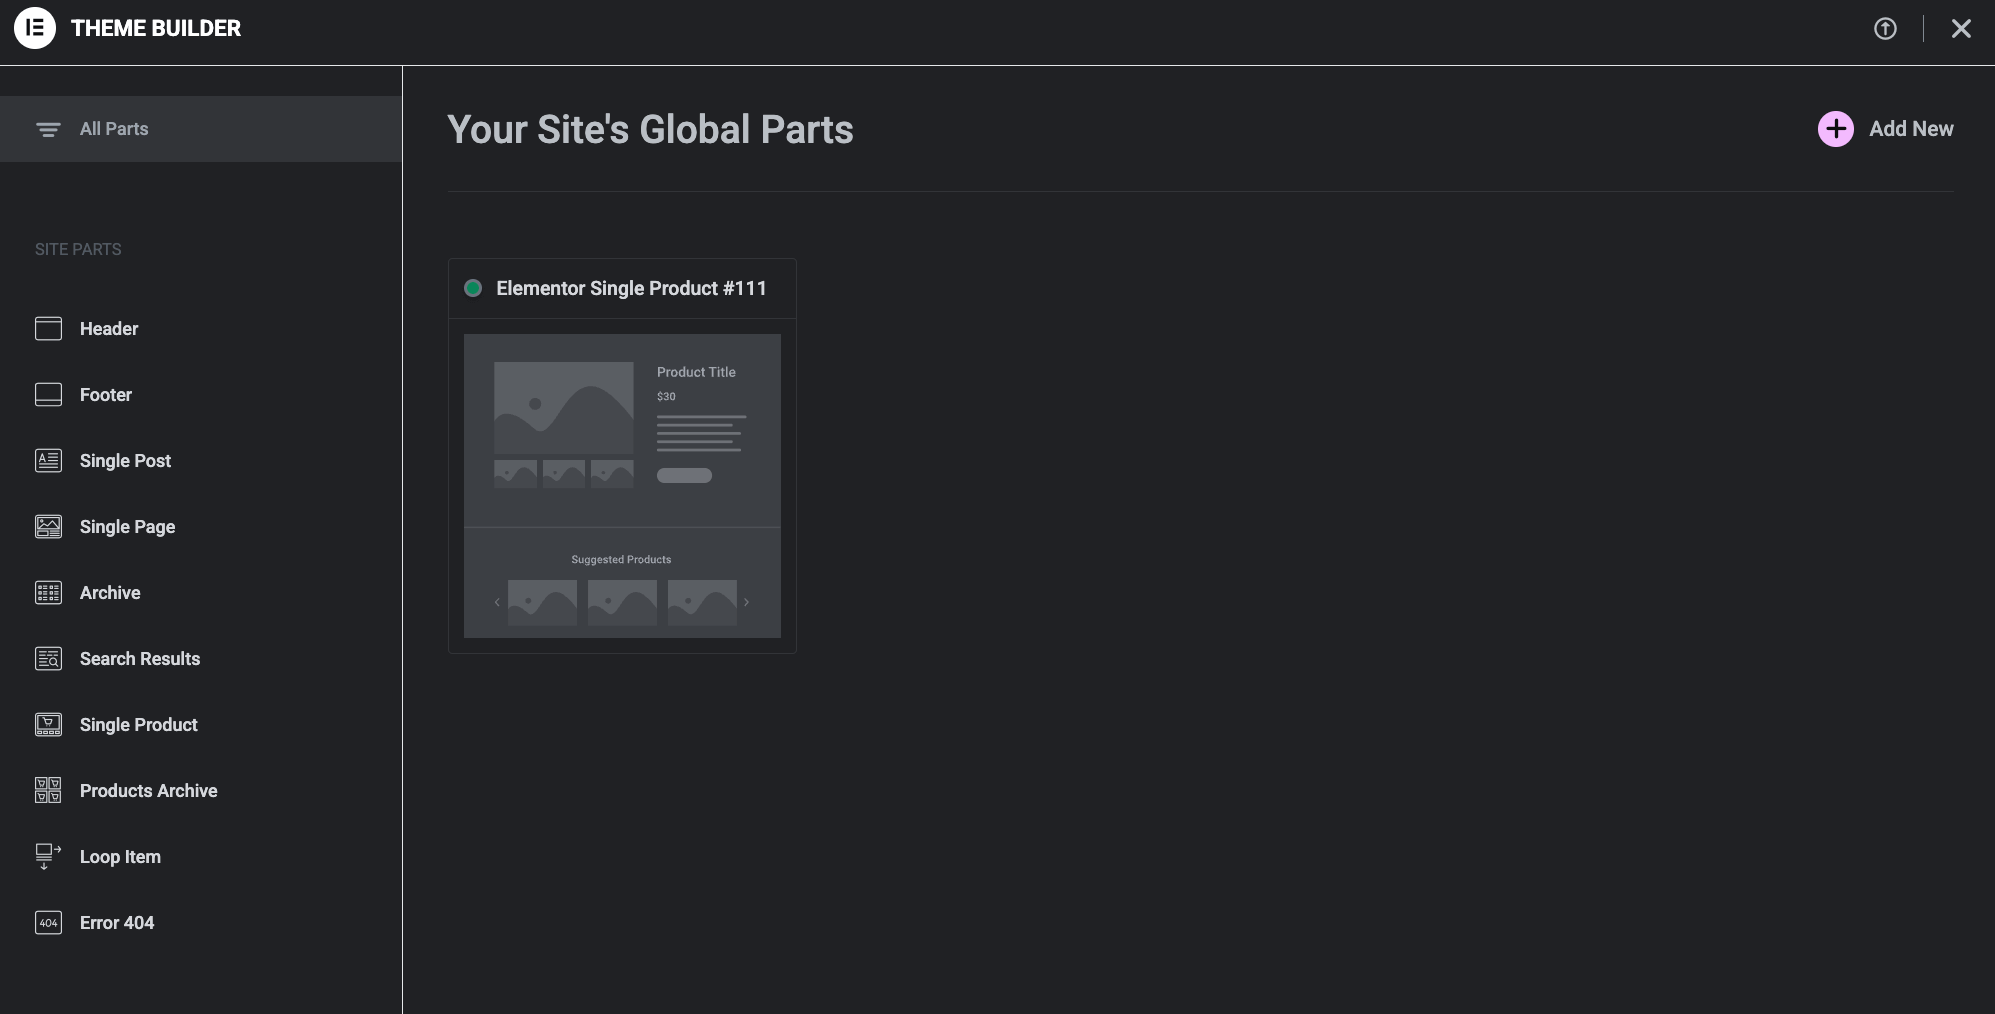The image size is (1995, 1014).
Task: Select the Archive grid icon
Action: pos(48,592)
